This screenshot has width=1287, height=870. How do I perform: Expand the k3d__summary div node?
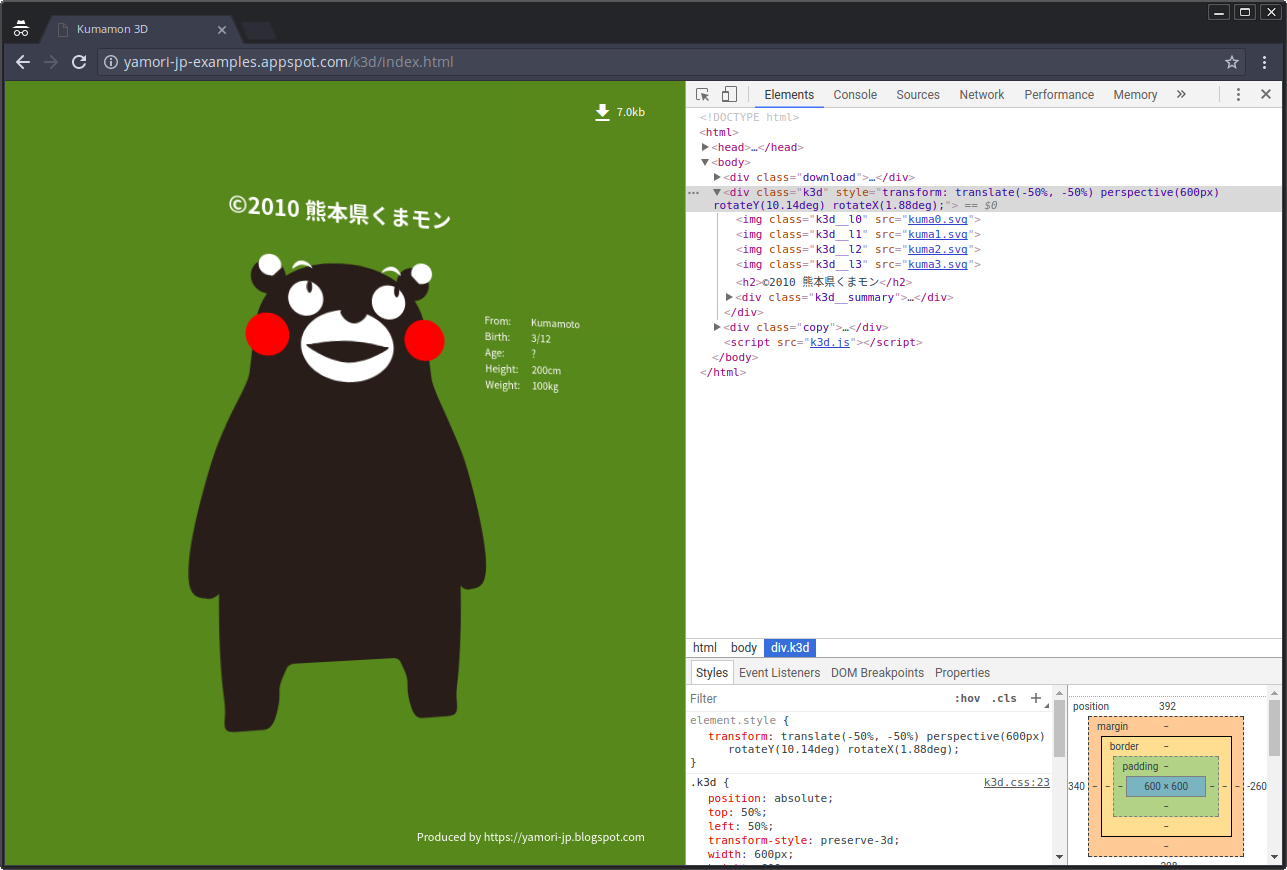tap(729, 297)
